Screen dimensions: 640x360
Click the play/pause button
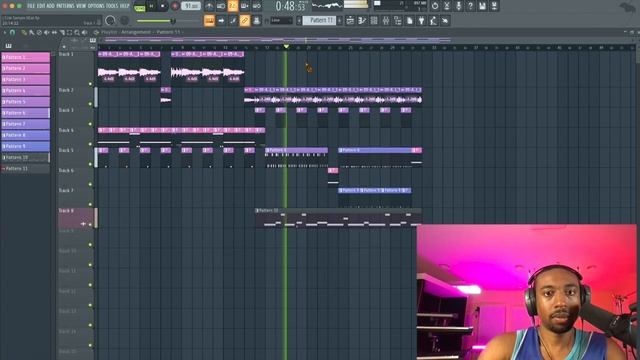(x=151, y=6)
